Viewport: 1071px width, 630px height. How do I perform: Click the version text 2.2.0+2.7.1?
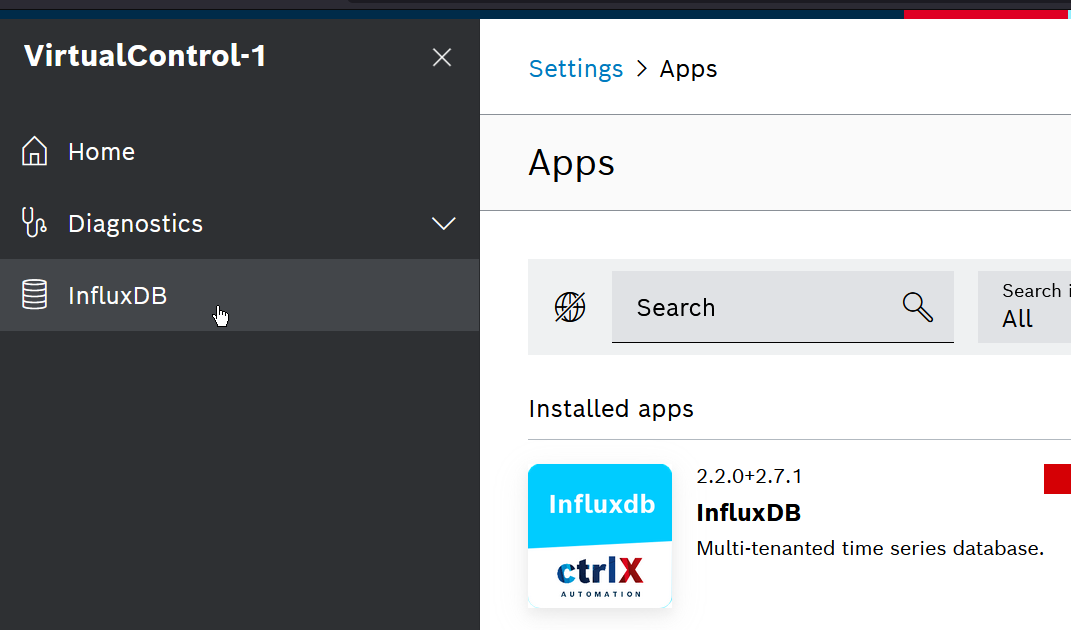coord(749,476)
